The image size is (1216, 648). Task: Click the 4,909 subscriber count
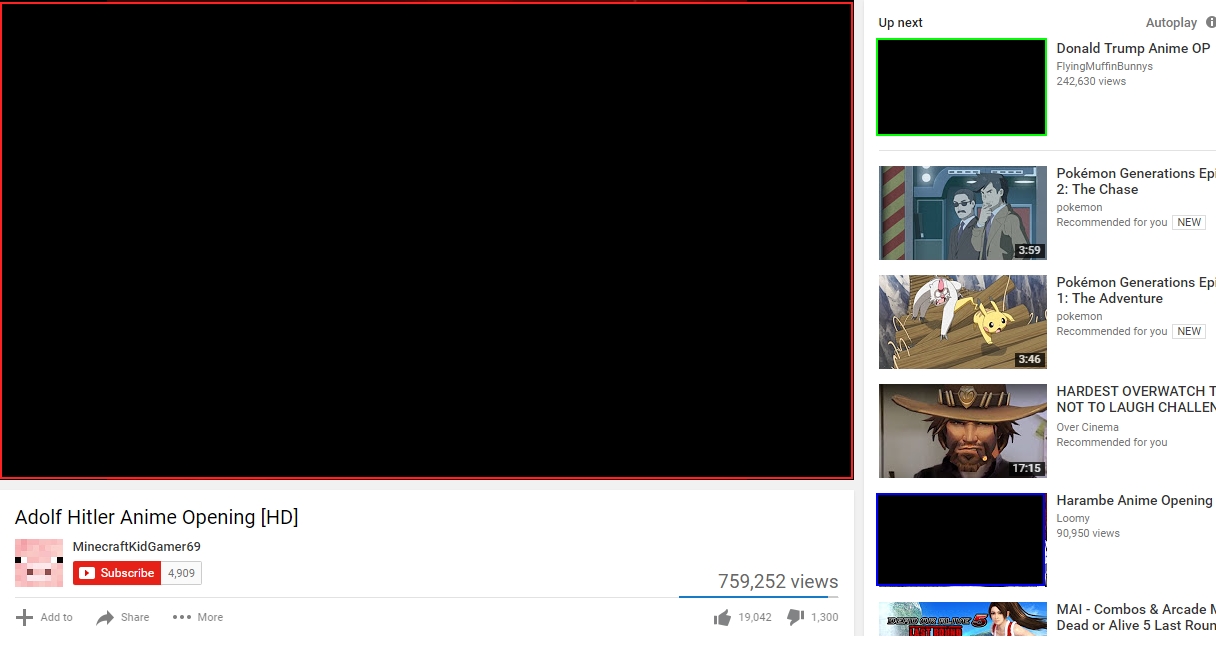tap(181, 573)
